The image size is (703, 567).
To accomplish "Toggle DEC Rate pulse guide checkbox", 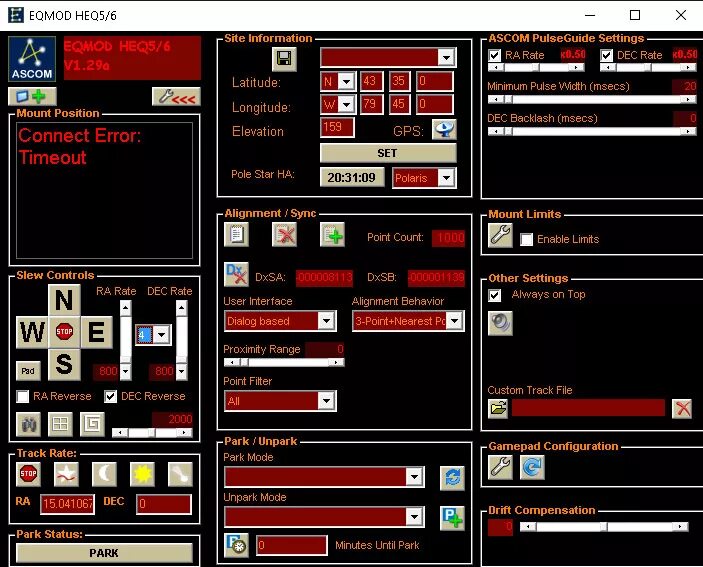I will 606,56.
